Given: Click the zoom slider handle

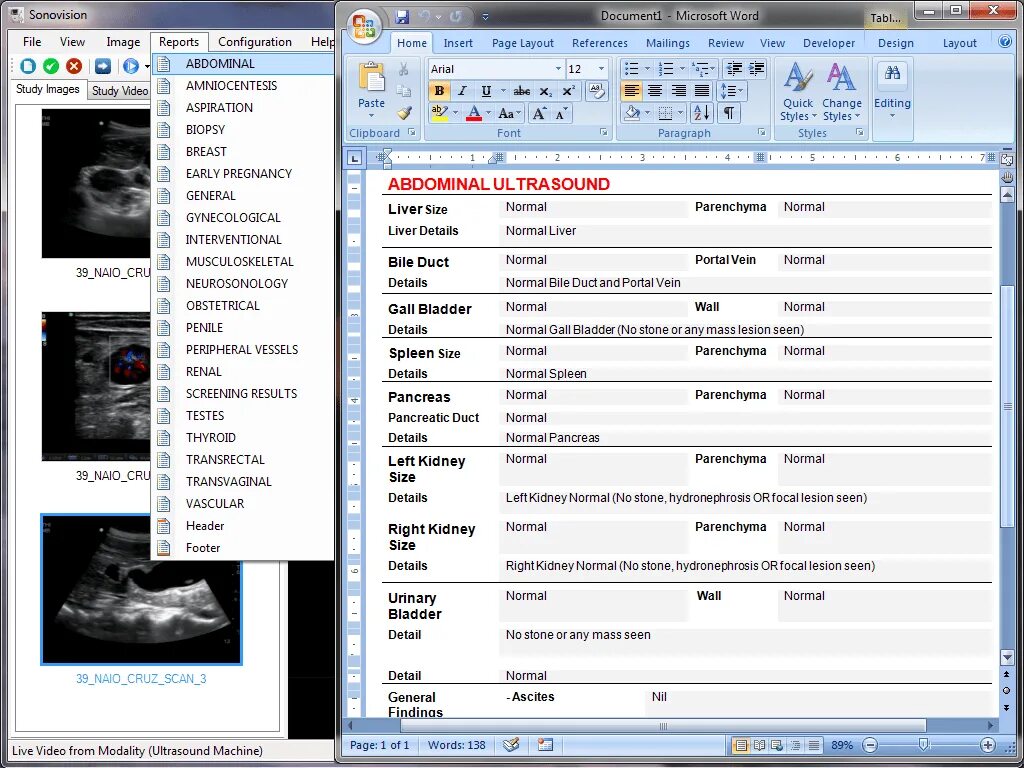Looking at the screenshot, I should pos(923,744).
